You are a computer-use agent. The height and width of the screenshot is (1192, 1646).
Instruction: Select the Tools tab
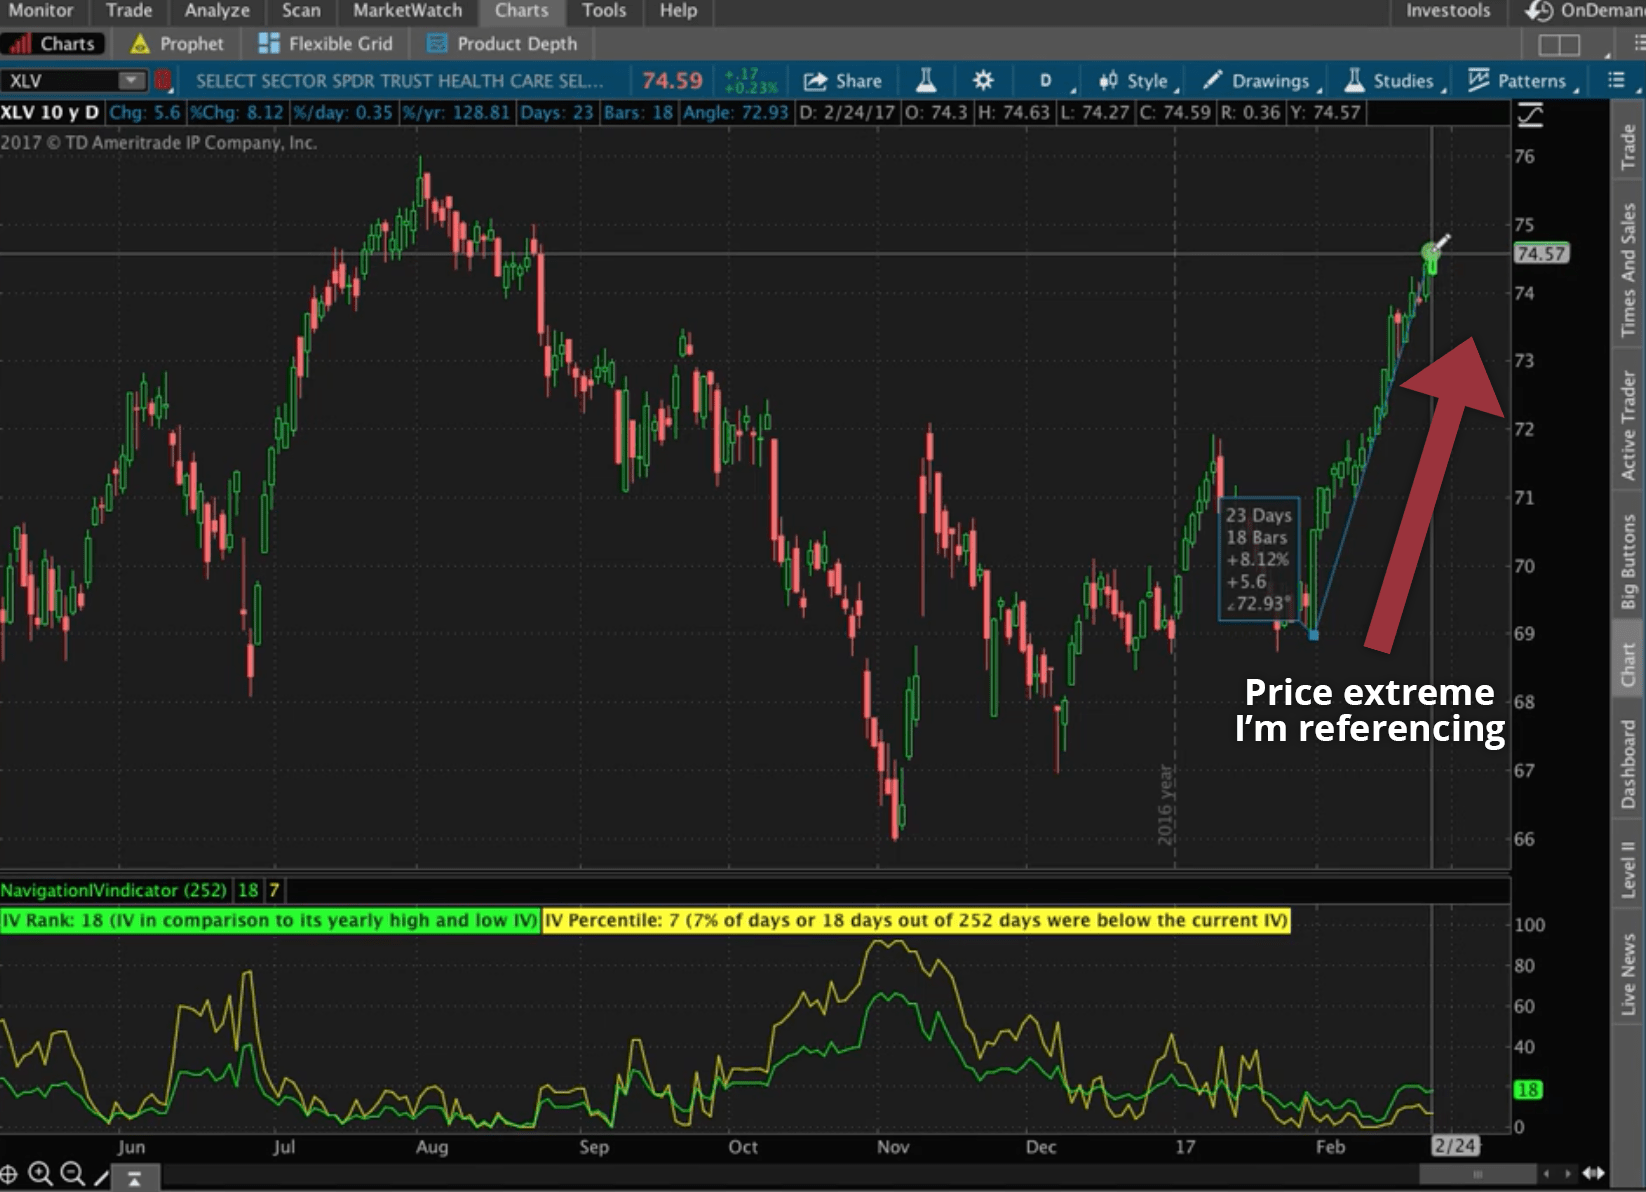click(x=604, y=11)
